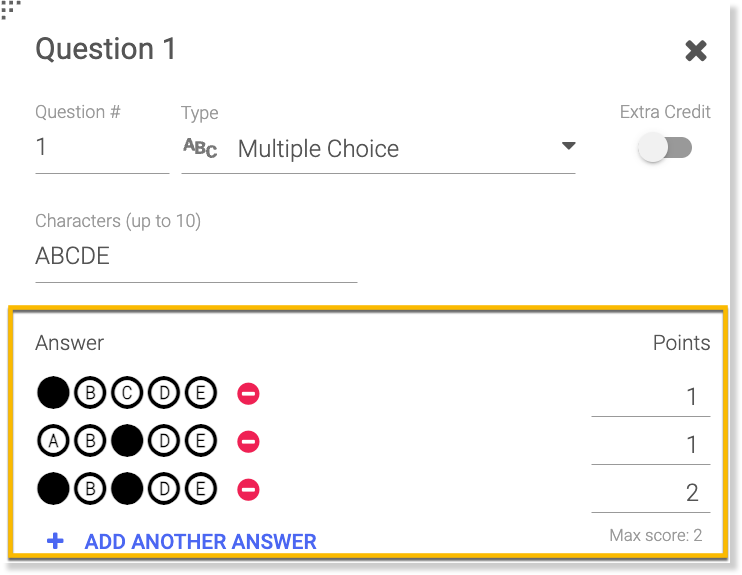The image size is (742, 575).
Task: Remove the second answer row
Action: (x=248, y=441)
